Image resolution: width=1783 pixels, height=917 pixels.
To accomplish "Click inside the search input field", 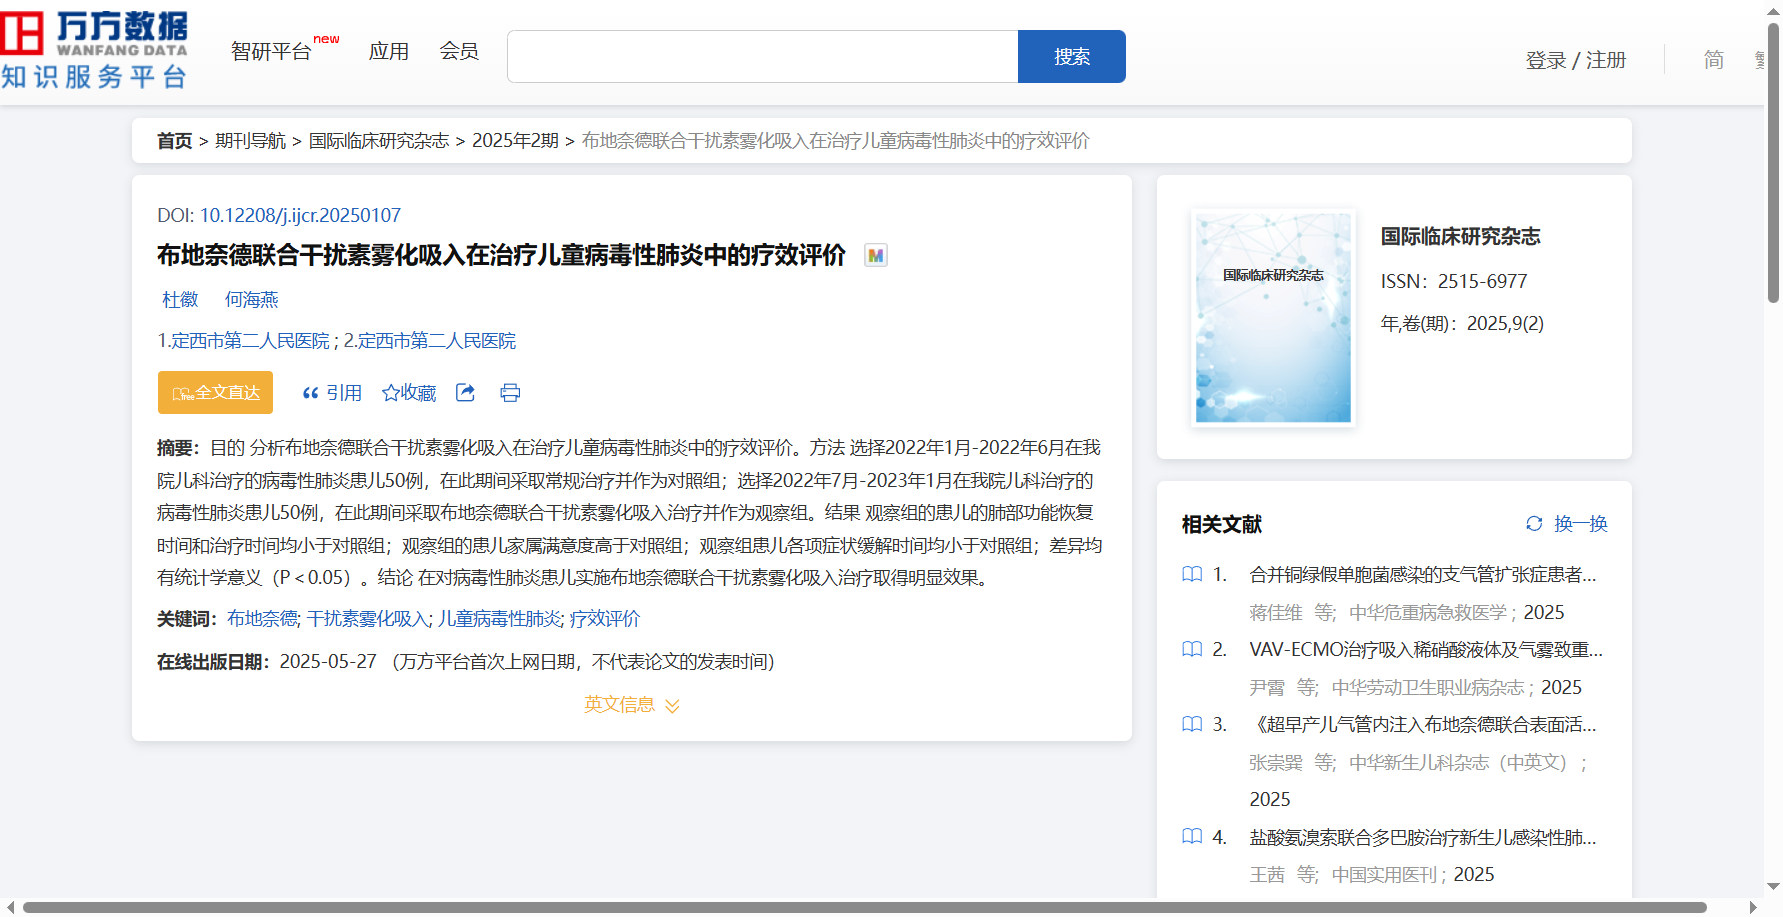I will tap(762, 57).
